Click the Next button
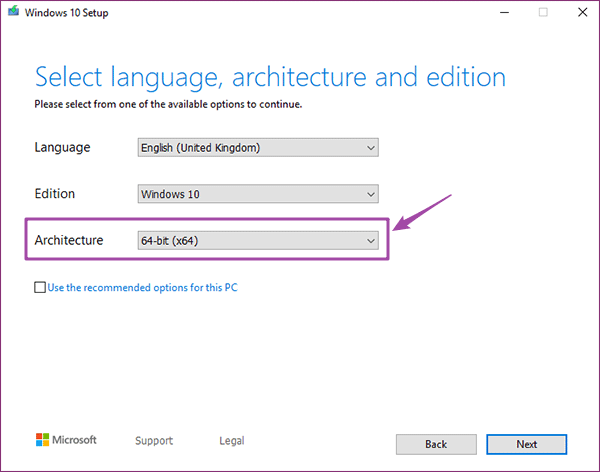Image resolution: width=600 pixels, height=472 pixels. point(527,444)
